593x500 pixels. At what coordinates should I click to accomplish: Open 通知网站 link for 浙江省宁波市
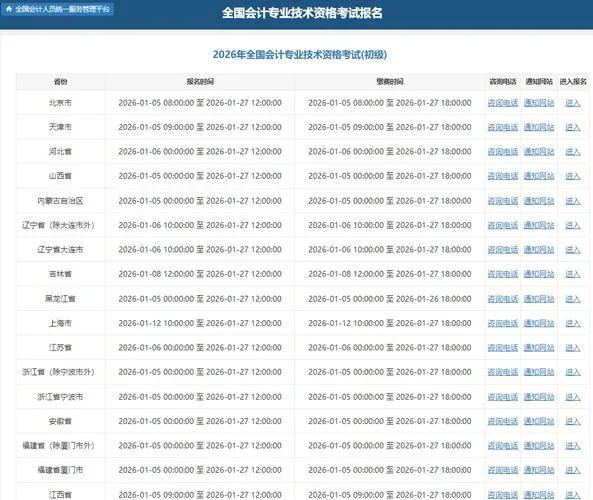[x=539, y=396]
